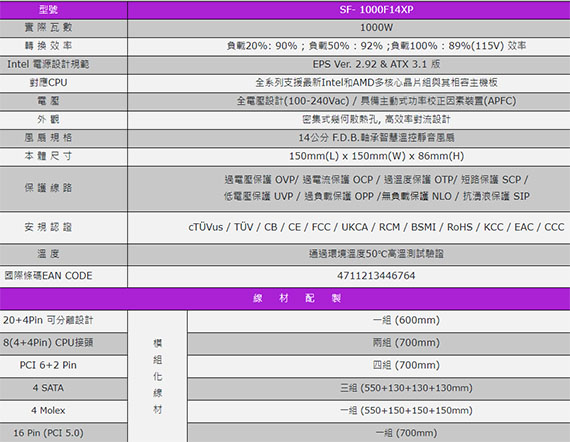Viewport: 570px width, 442px height.
Task: Click the 電壓 row label
Action: (x=48, y=101)
